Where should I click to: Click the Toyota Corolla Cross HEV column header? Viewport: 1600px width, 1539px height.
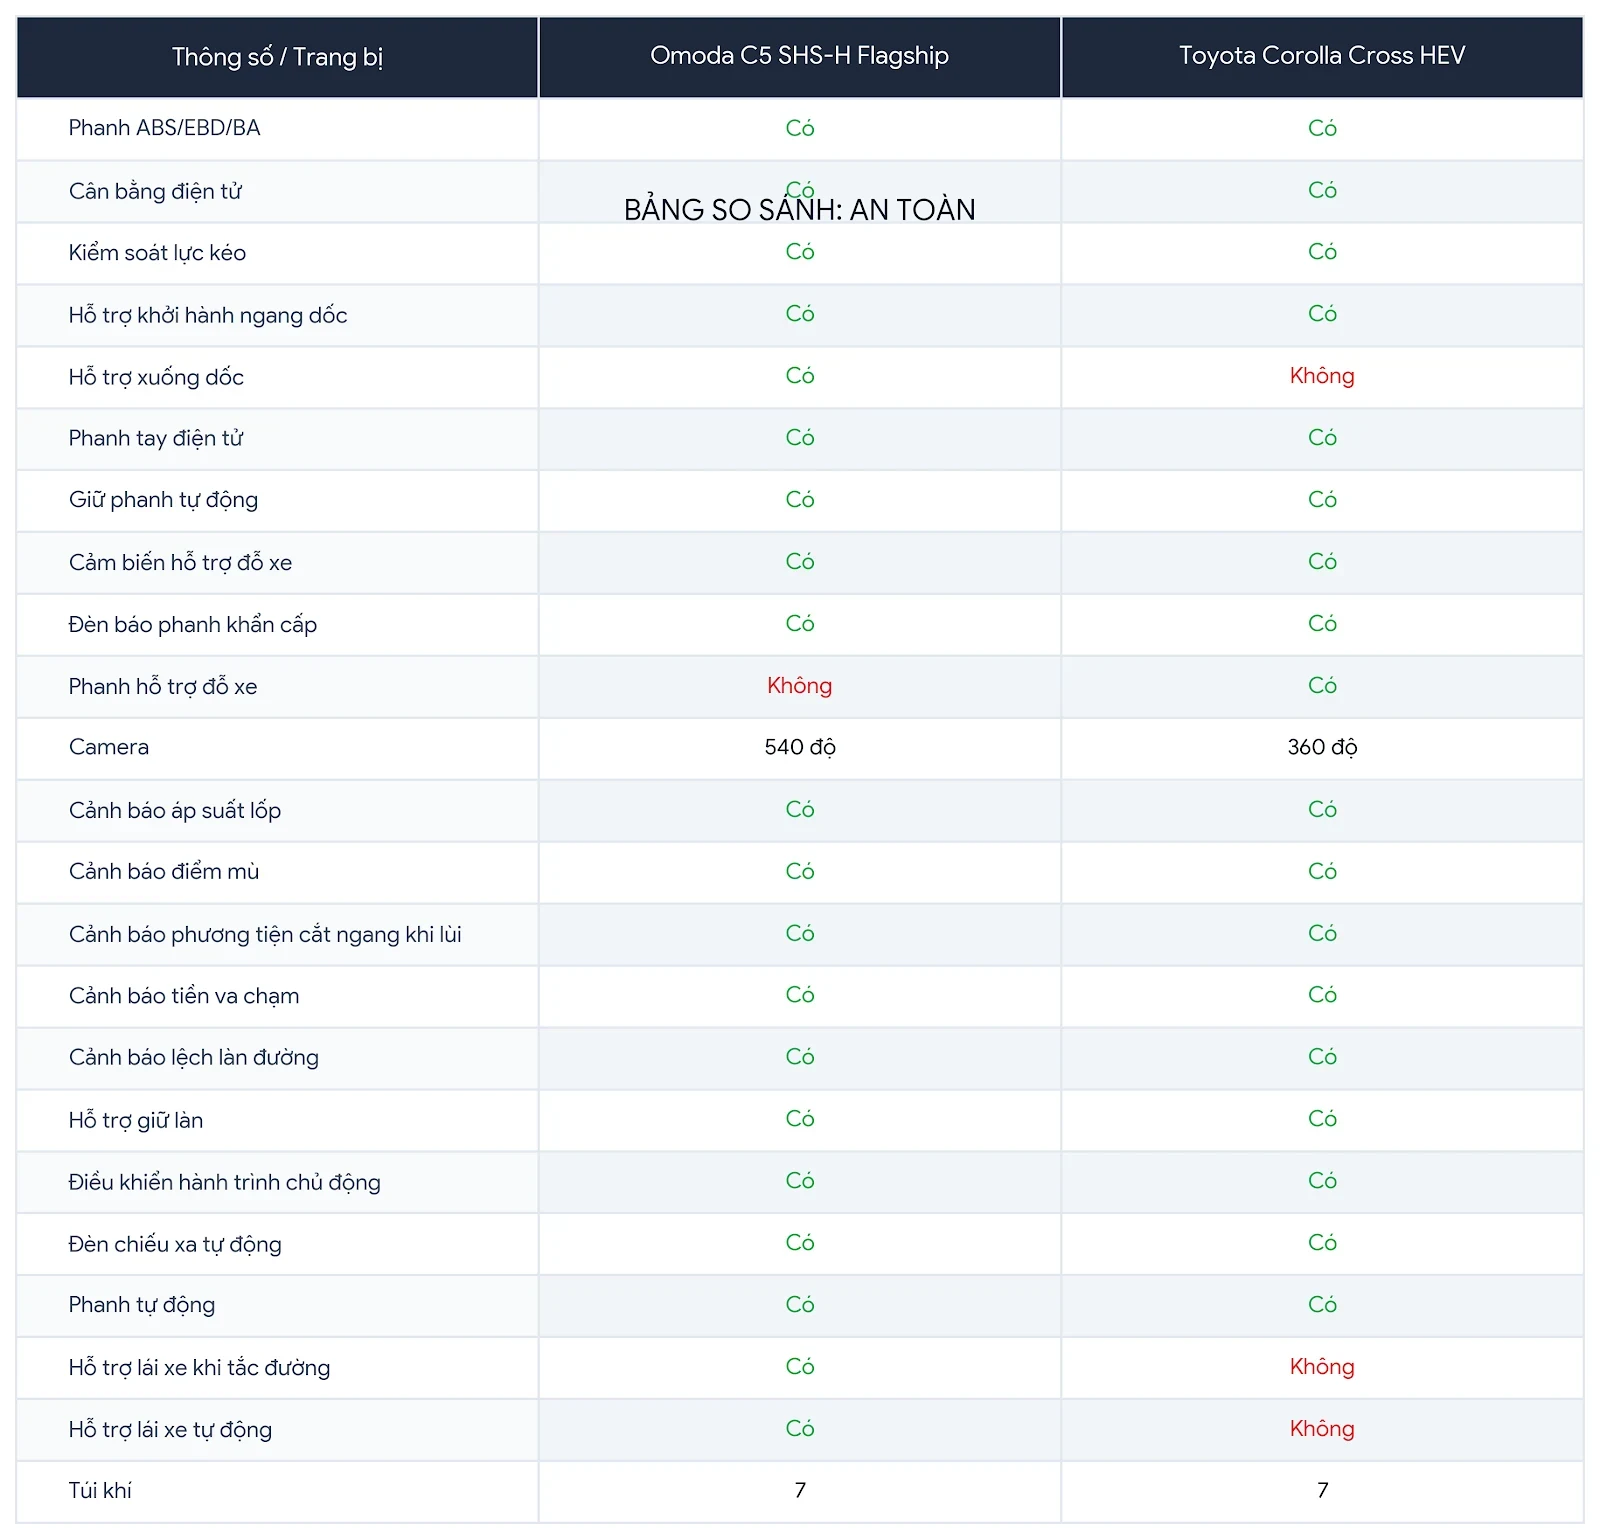(1322, 56)
